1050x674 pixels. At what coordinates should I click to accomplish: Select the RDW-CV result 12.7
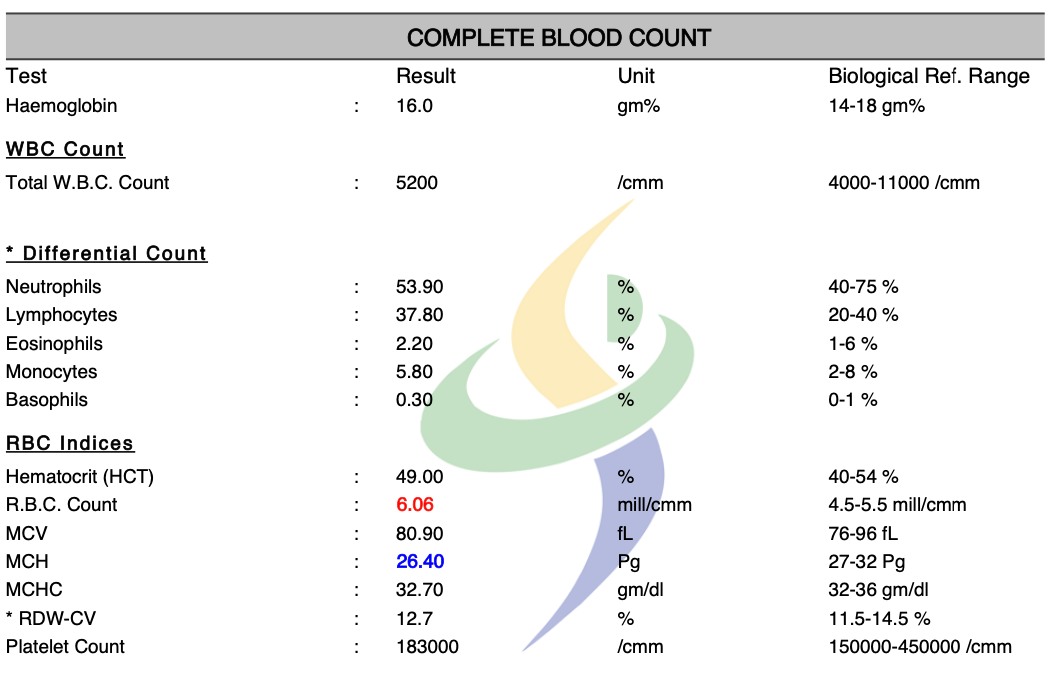414,618
